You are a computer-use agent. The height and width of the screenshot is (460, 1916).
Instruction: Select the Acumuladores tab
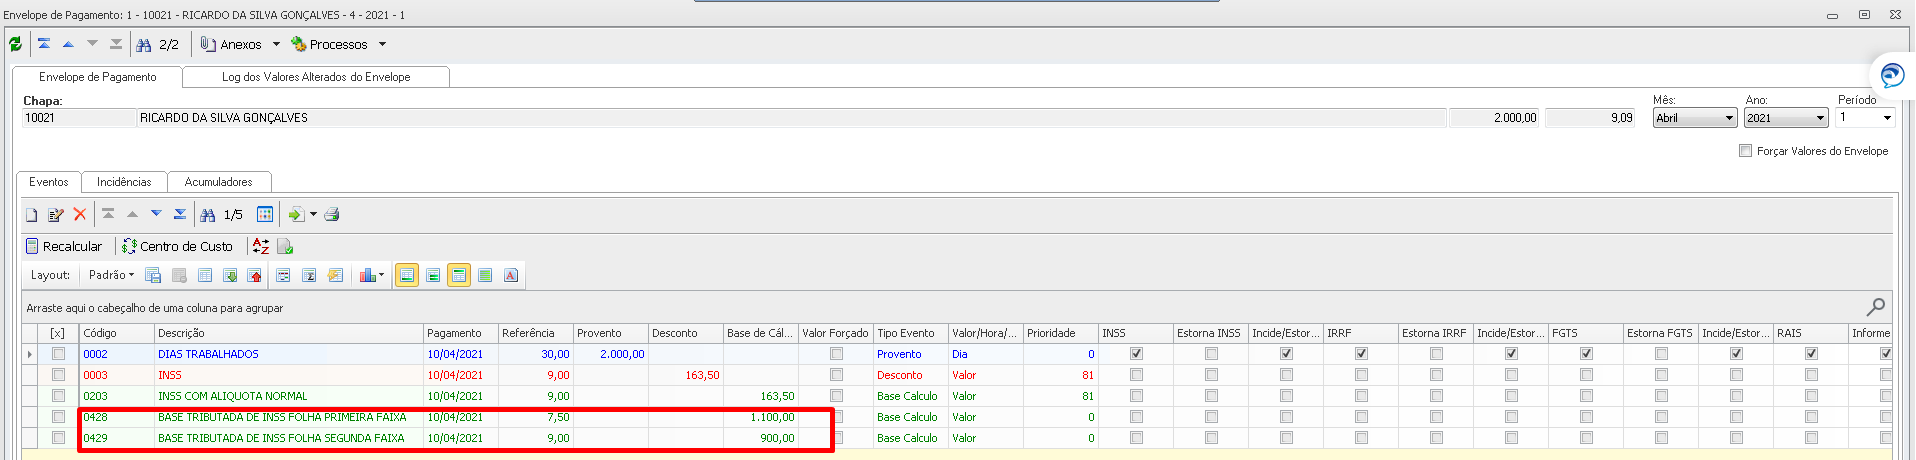tap(218, 182)
